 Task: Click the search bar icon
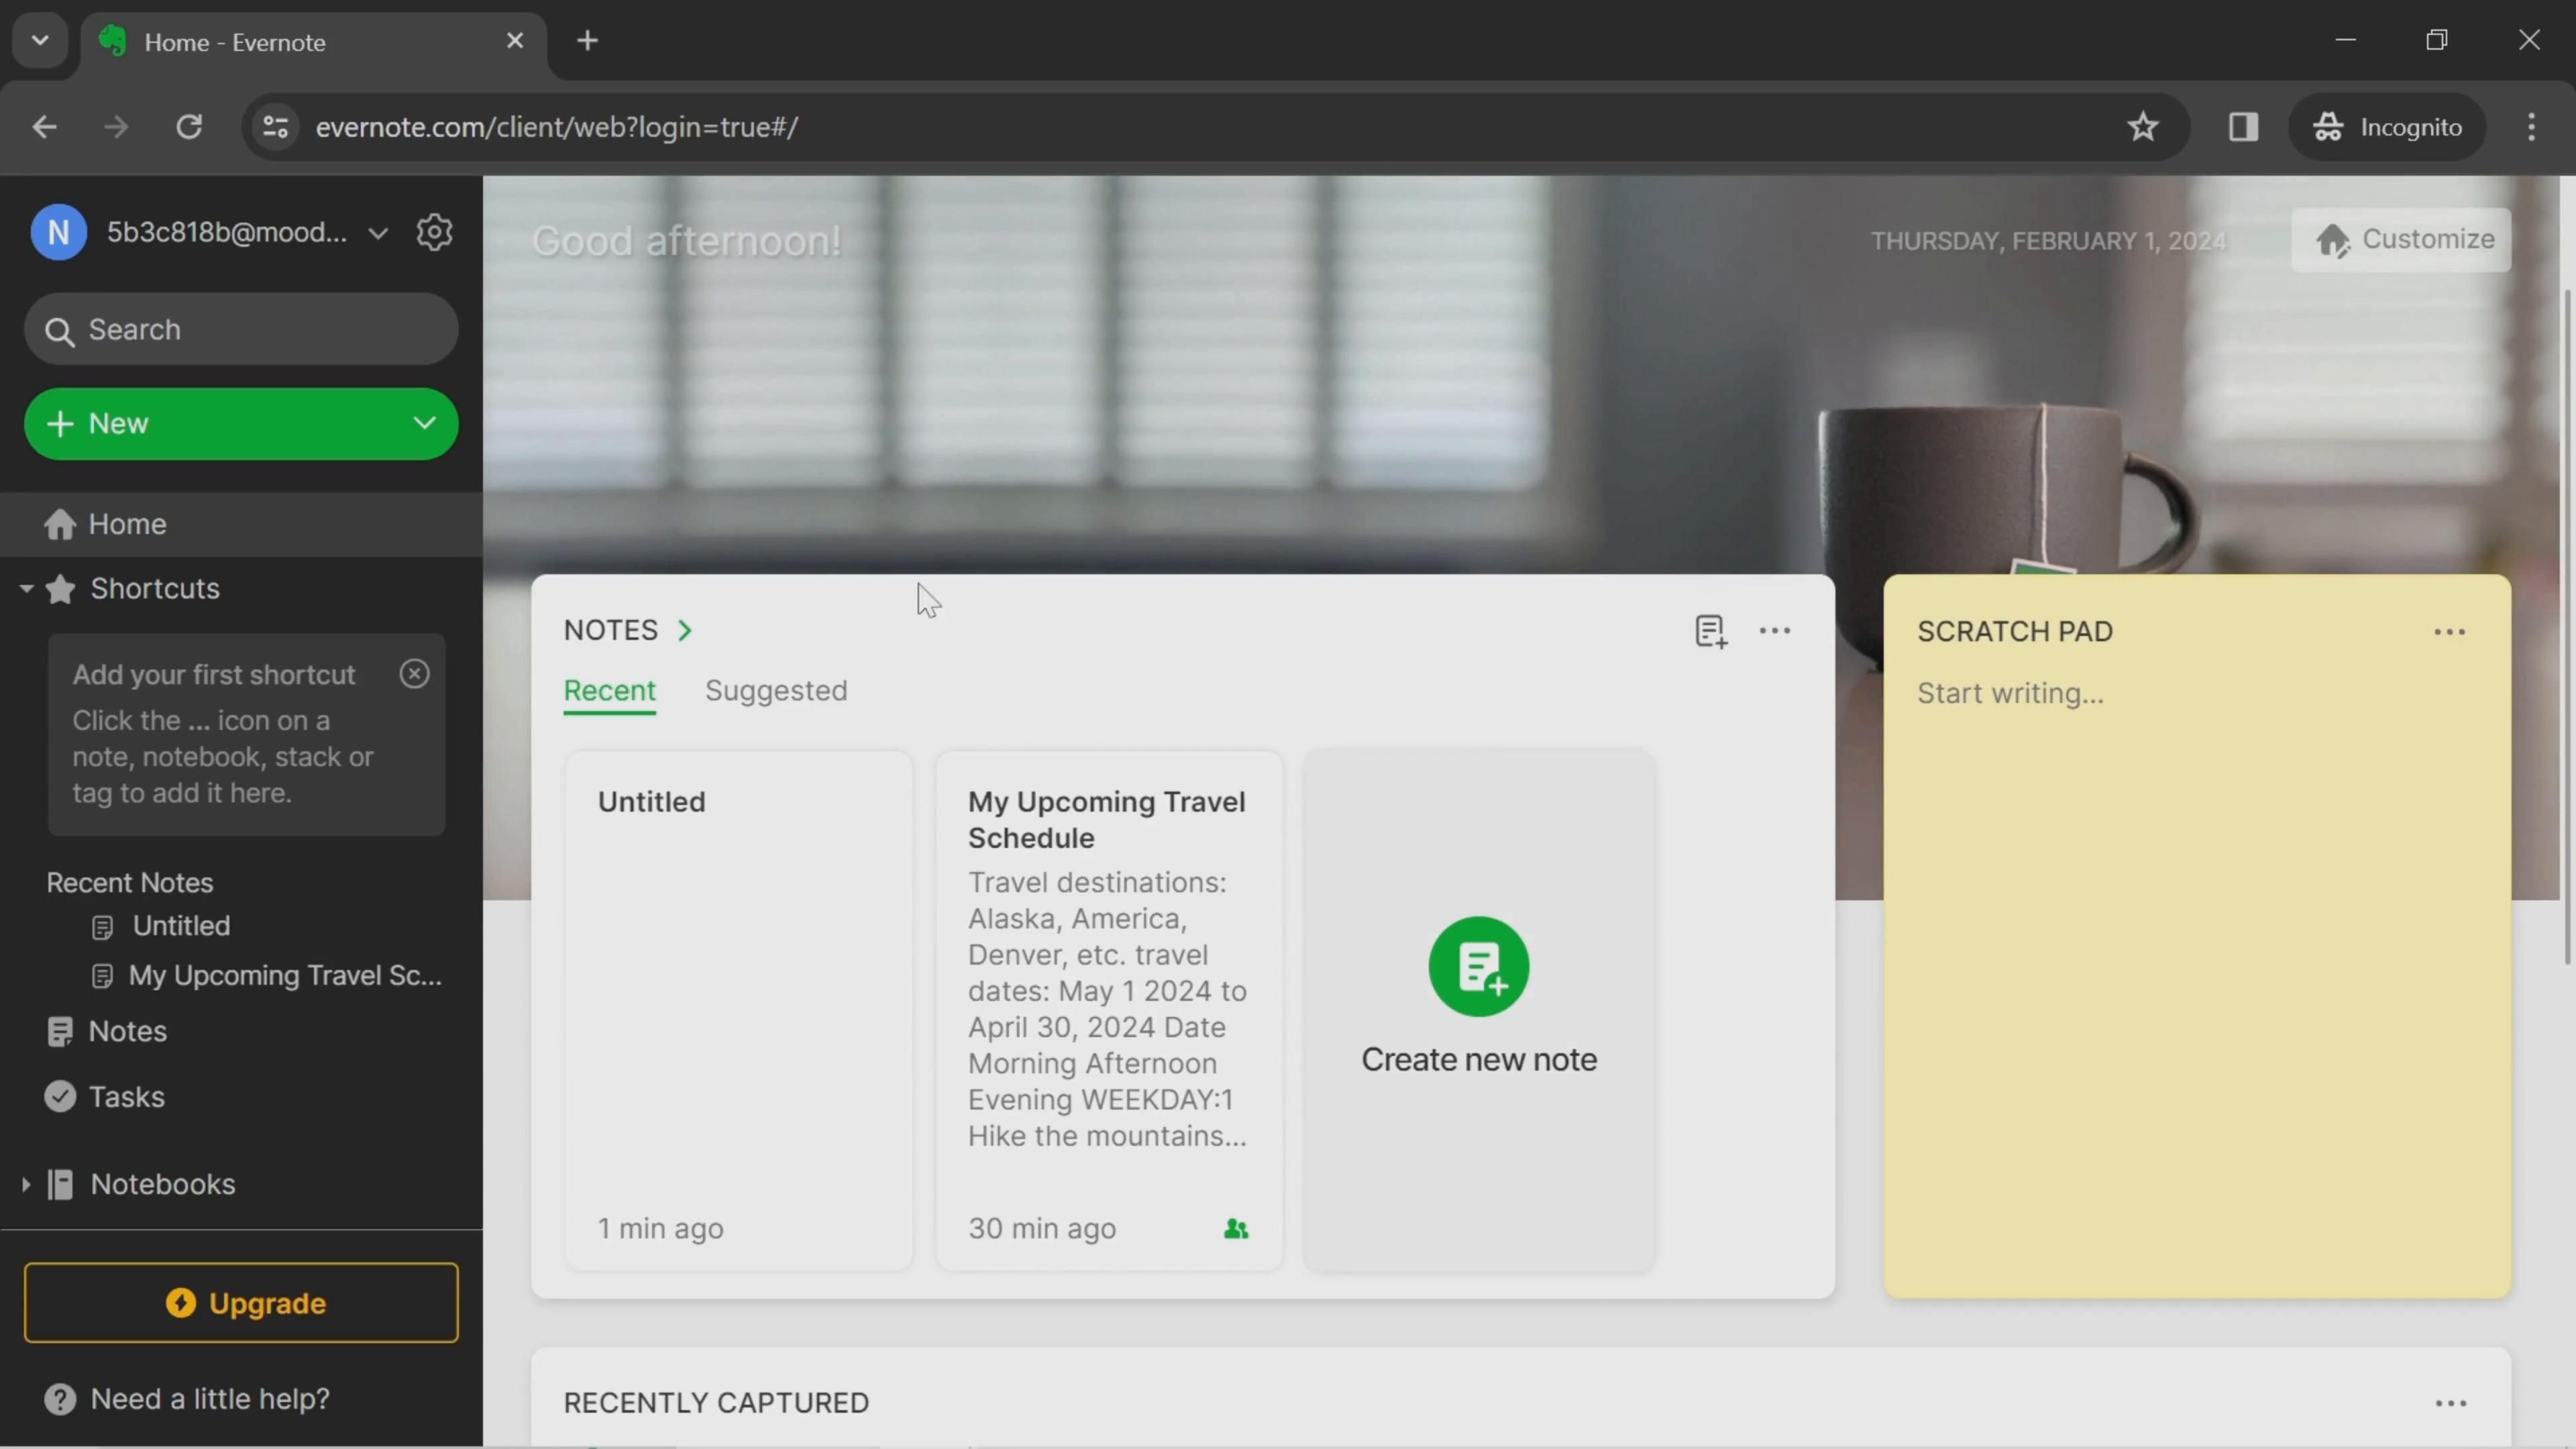[x=62, y=331]
